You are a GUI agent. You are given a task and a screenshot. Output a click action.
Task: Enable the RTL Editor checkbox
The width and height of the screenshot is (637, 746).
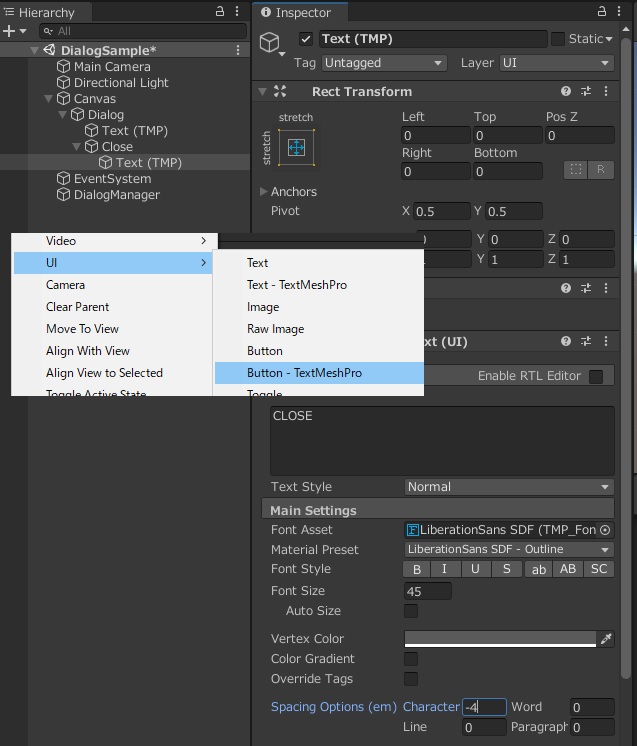[596, 376]
